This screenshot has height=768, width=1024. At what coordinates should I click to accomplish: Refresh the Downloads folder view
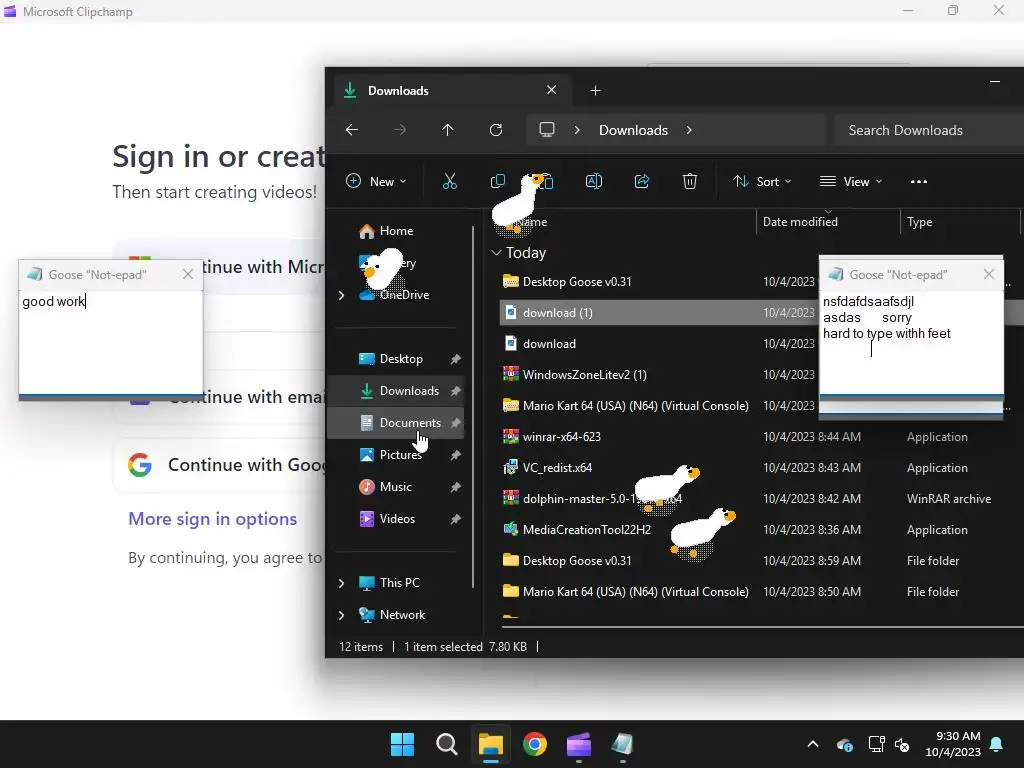(496, 130)
